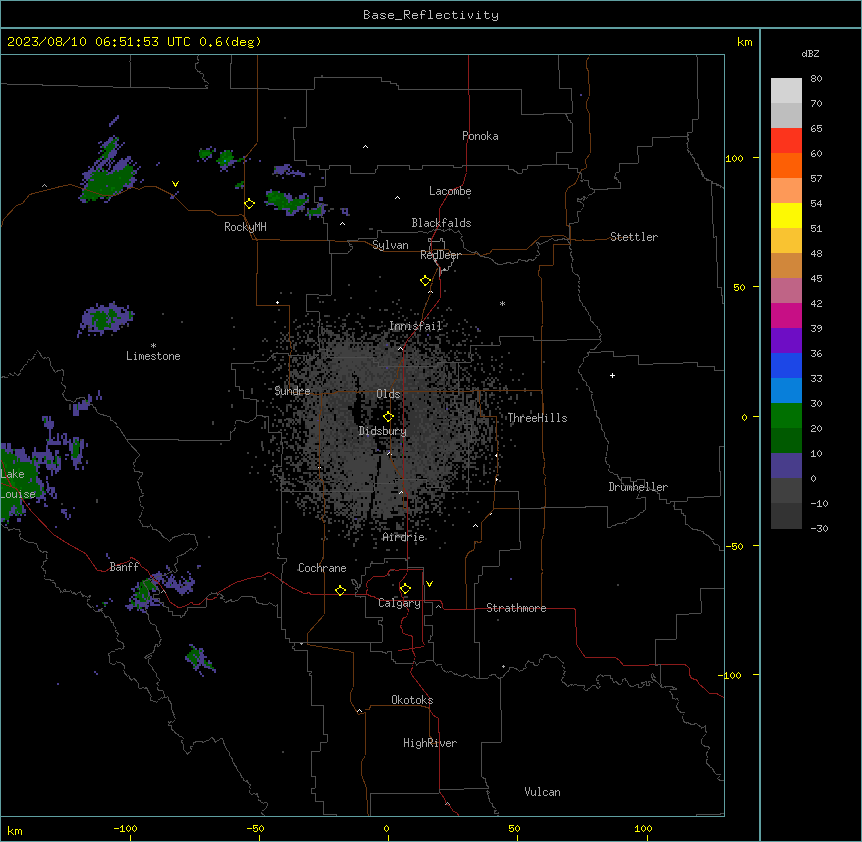Screen dimensions: 862x842
Task: Click the Didsbury town label
Action: pyautogui.click(x=383, y=431)
